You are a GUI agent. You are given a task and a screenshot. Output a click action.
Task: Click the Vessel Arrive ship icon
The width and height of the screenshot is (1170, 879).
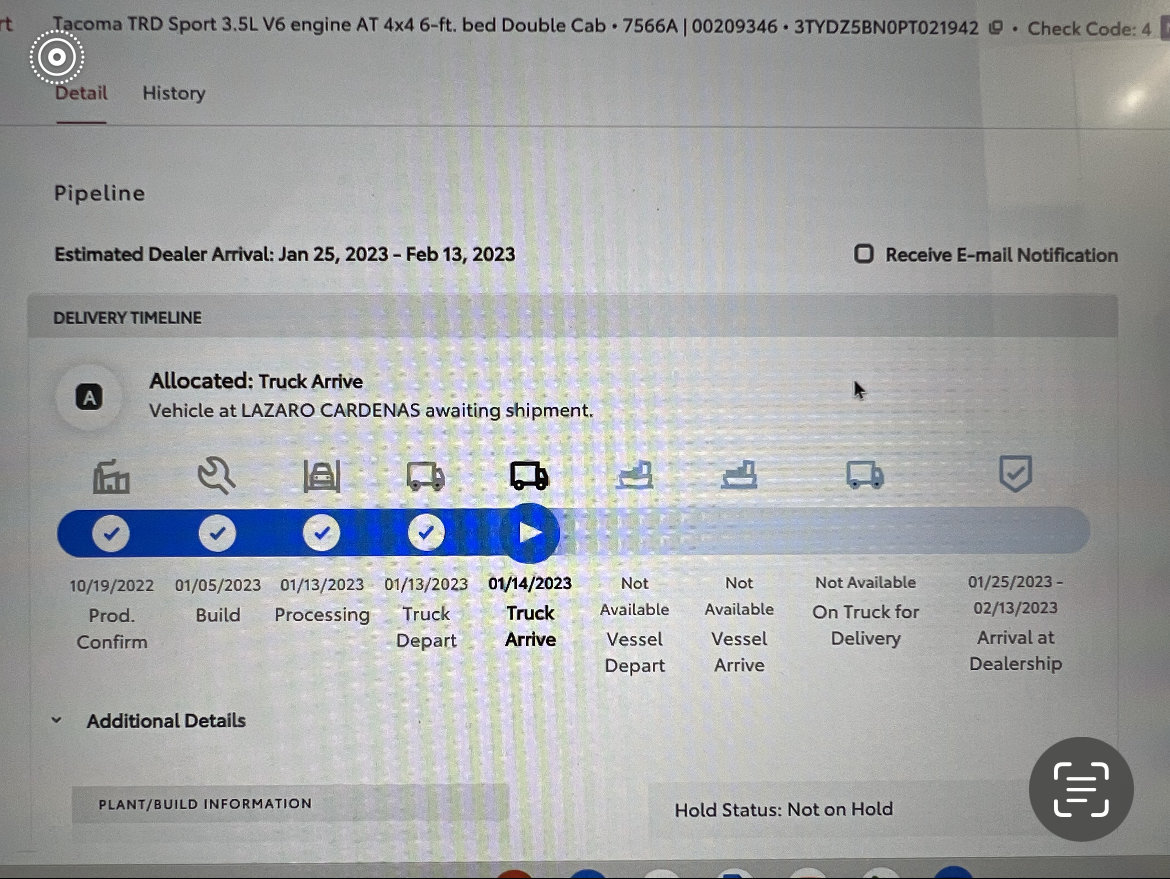click(x=739, y=475)
